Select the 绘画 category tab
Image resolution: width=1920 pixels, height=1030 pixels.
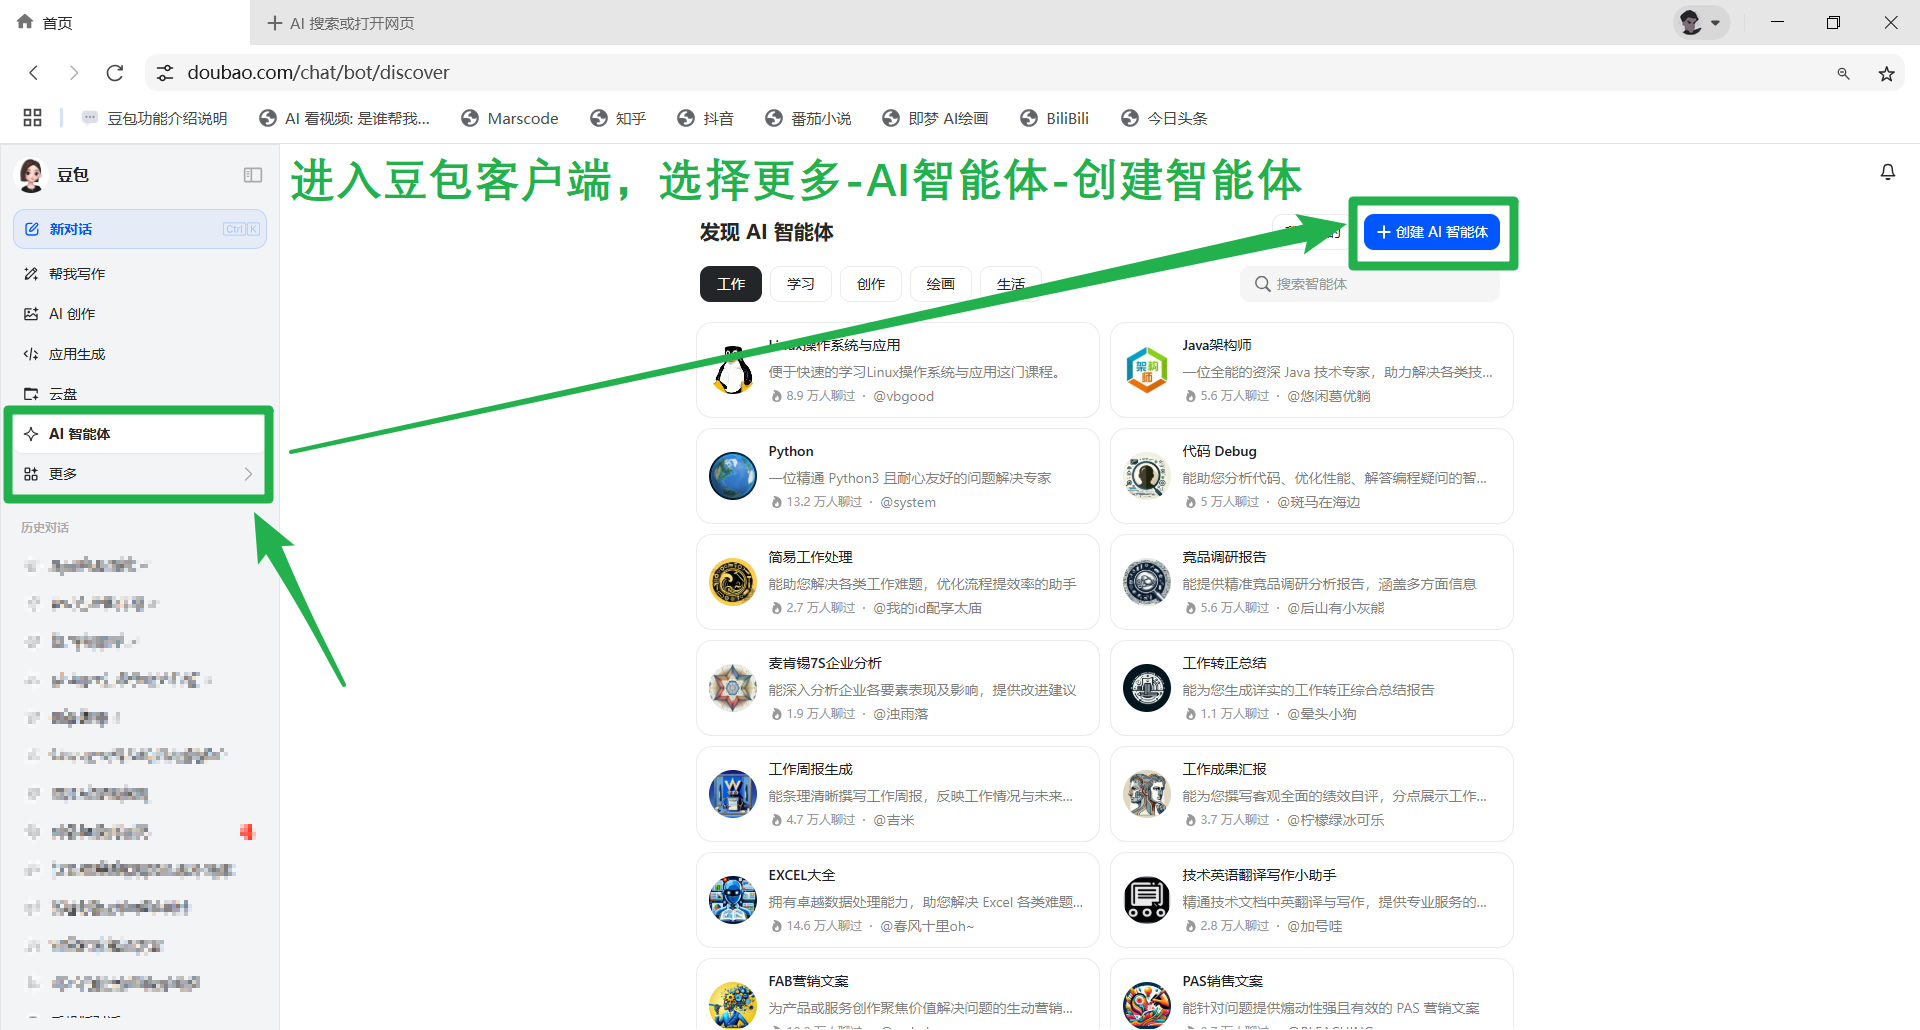point(940,284)
